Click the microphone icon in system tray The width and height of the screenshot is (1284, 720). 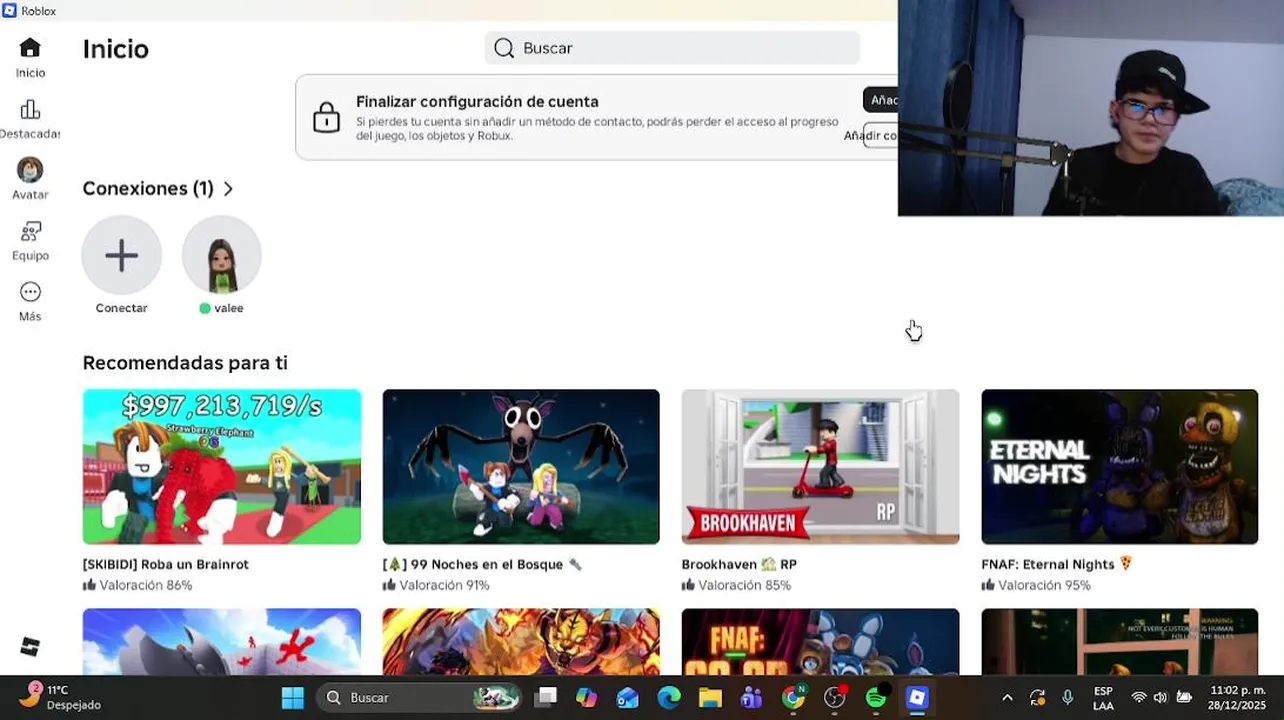[x=1068, y=698]
